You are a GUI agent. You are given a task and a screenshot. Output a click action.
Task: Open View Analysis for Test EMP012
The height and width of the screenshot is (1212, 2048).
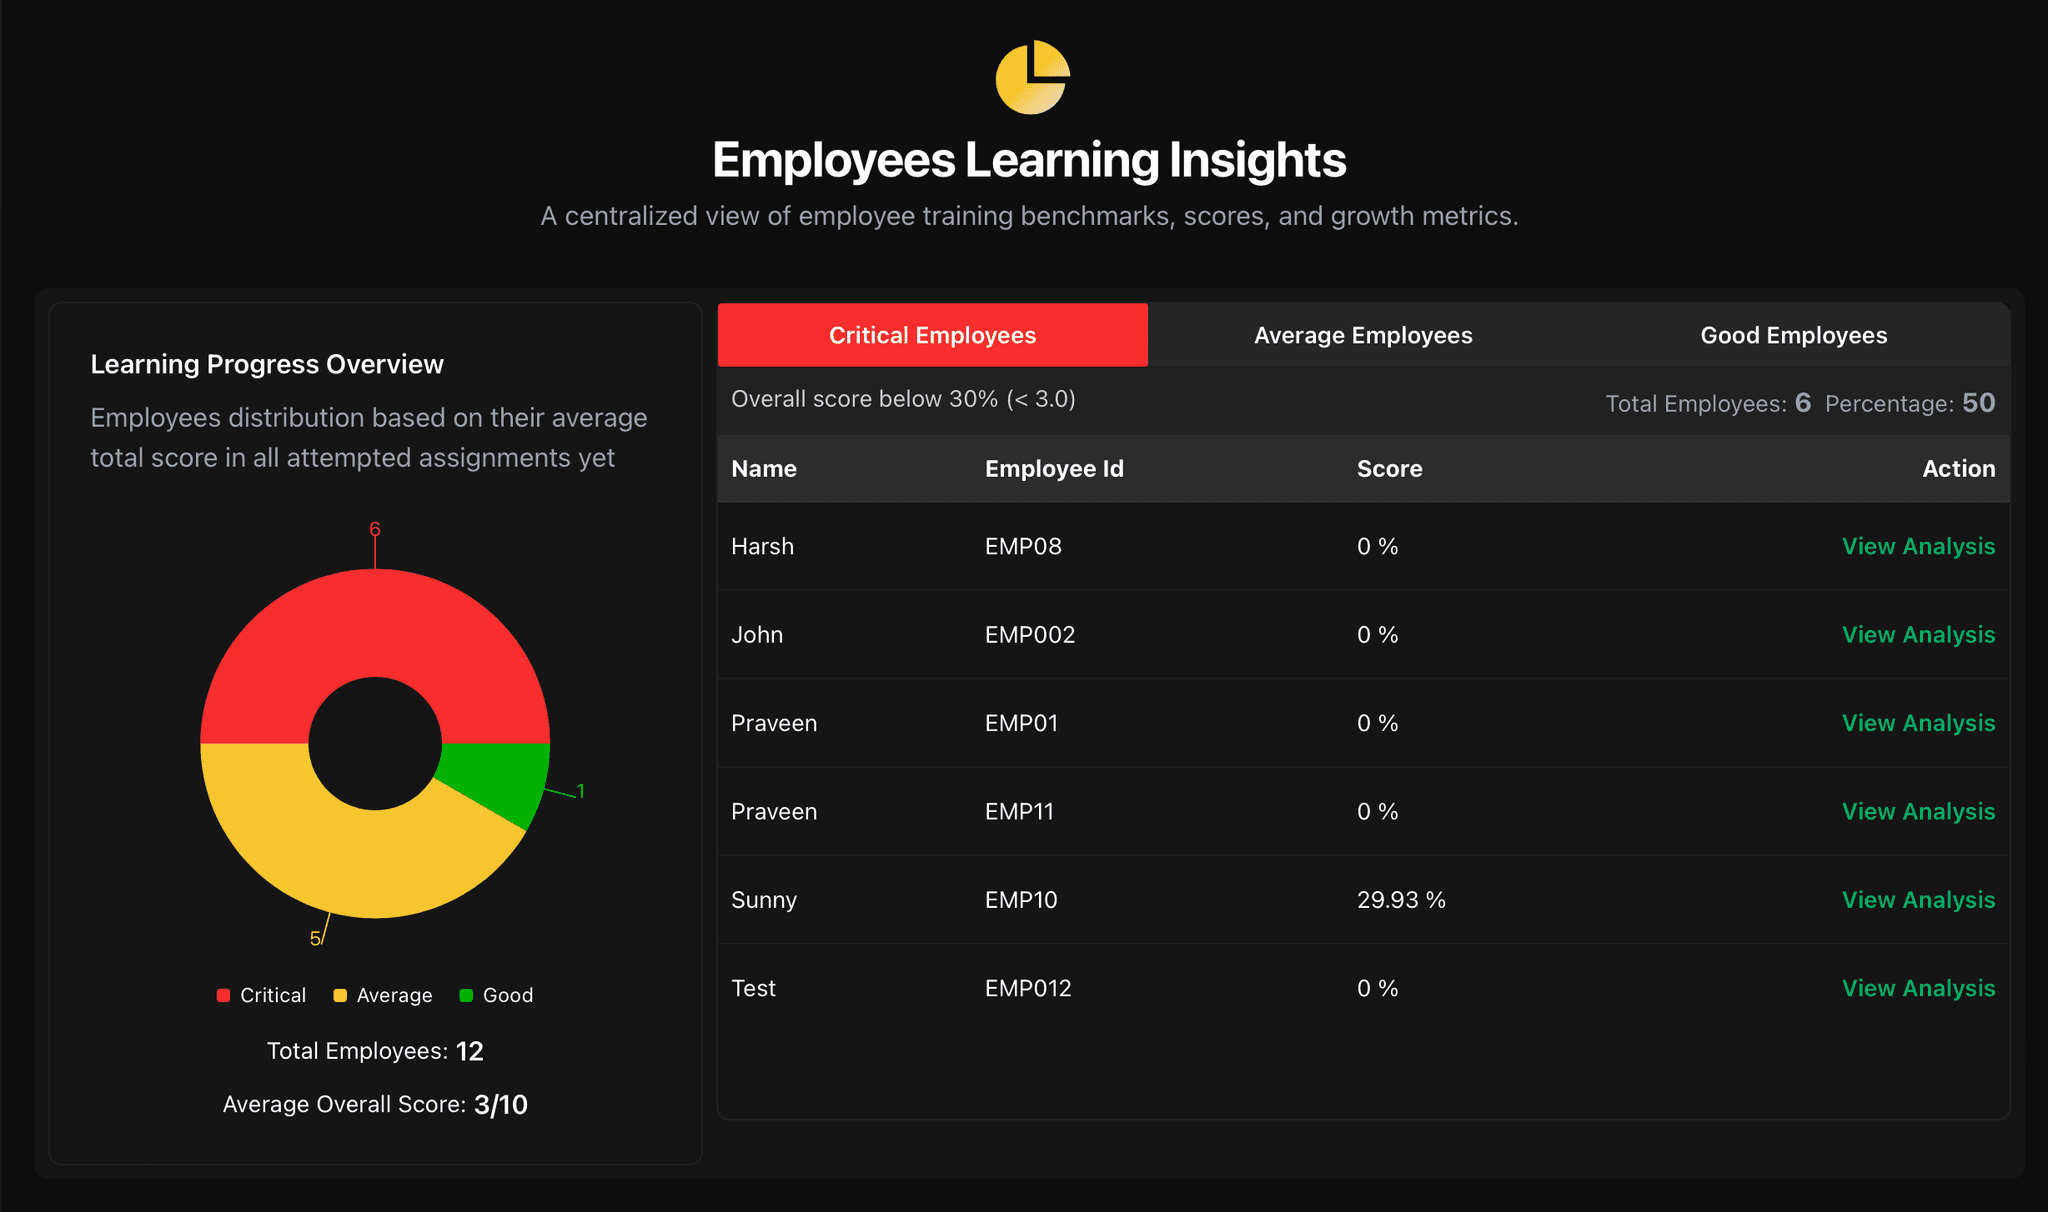click(x=1917, y=988)
